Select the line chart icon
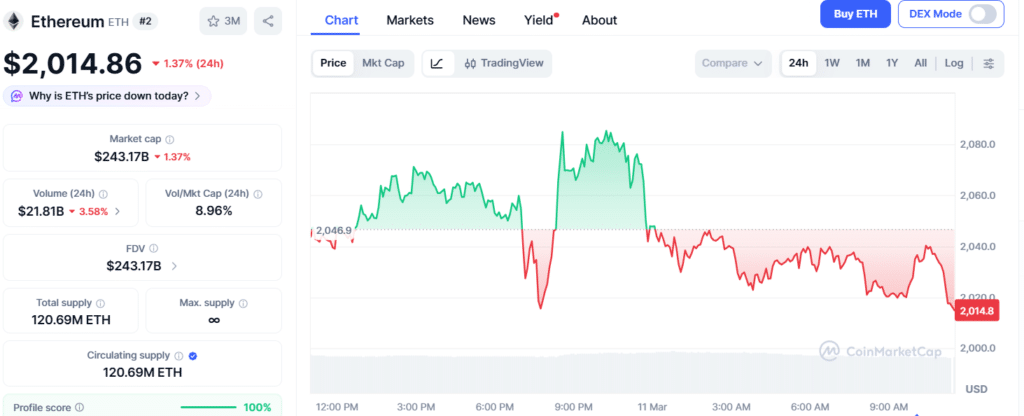Screen dimensions: 1024x416 [437, 63]
